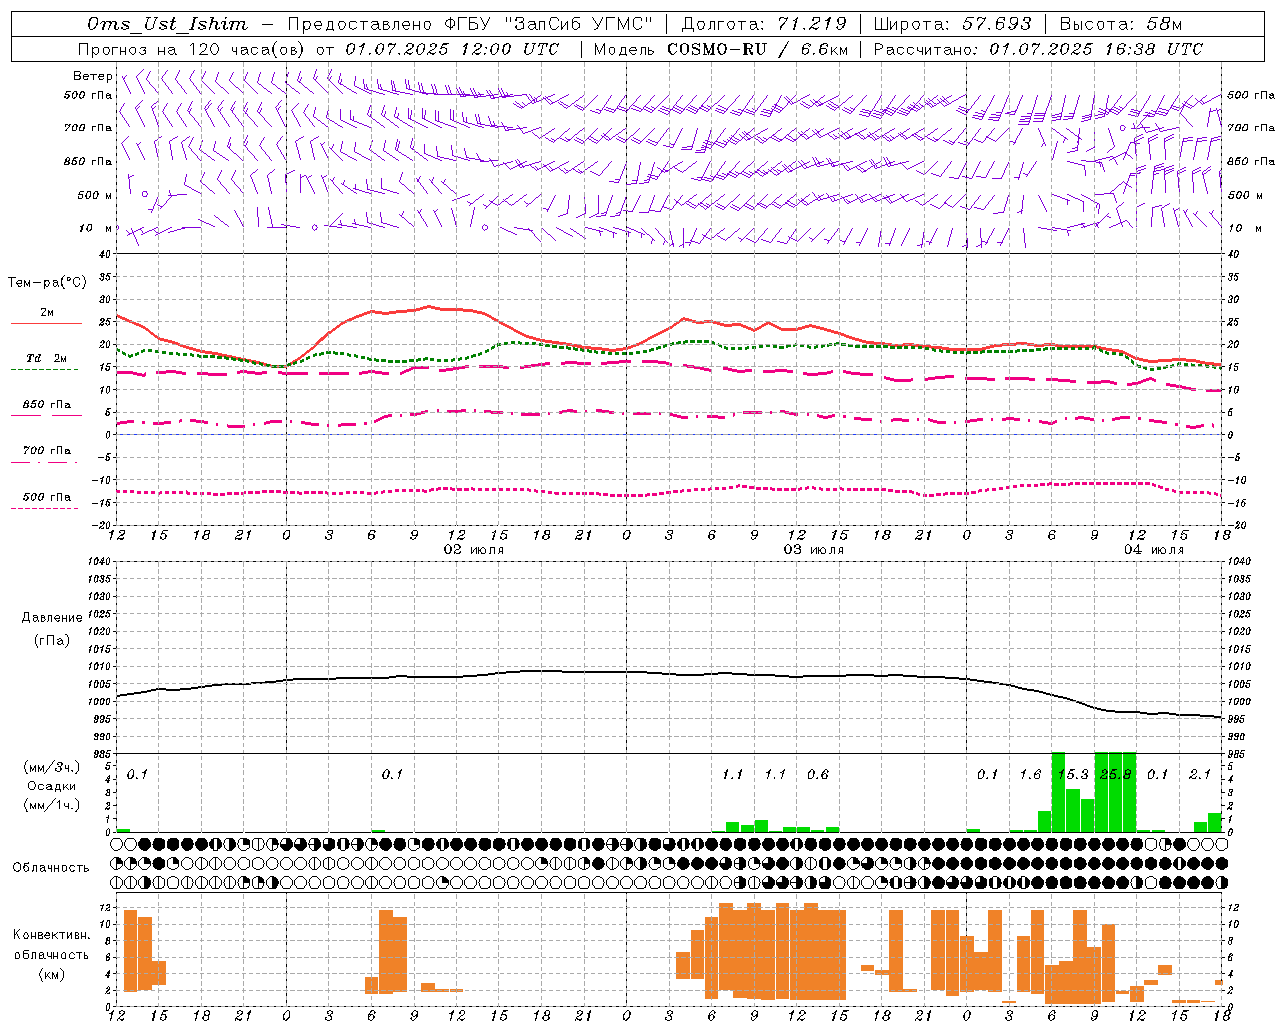Click the red line sample under 2м legend
This screenshot has width=1280, height=1024.
pyautogui.click(x=46, y=324)
